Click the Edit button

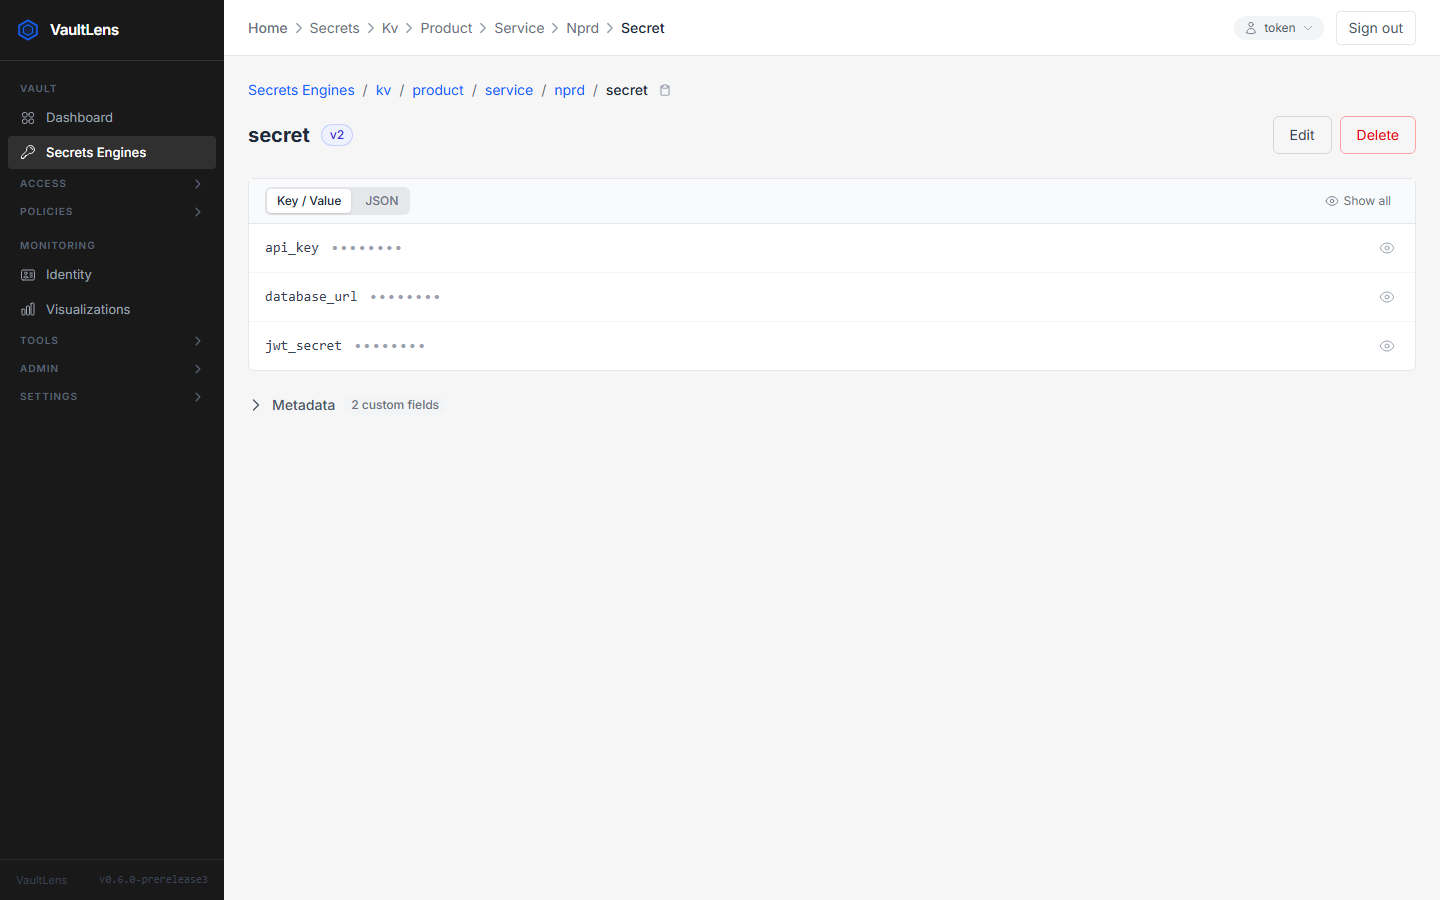coord(1302,135)
